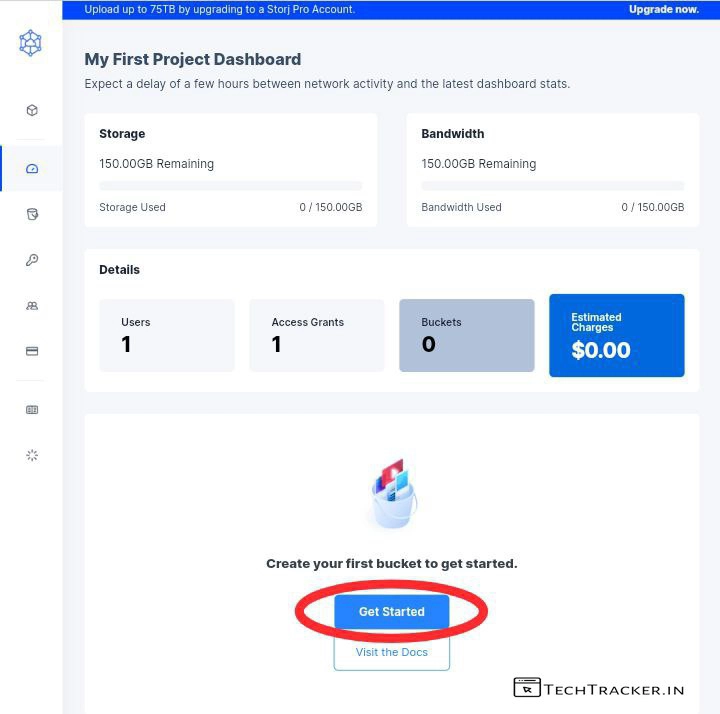Click the Storage usage progress bar
The width and height of the screenshot is (720, 714).
230,186
